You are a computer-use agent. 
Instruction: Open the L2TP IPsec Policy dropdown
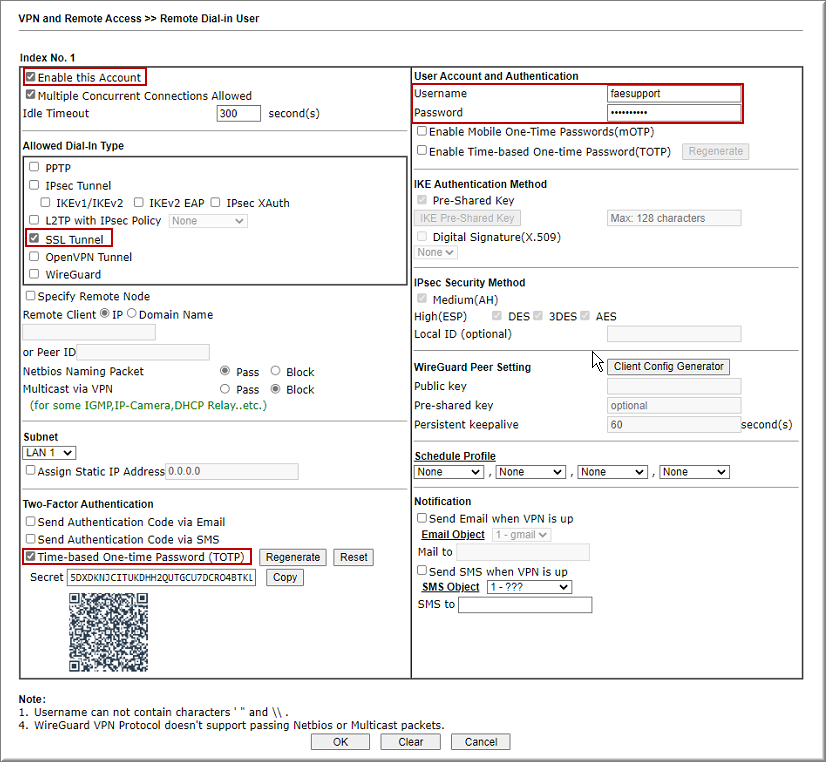[208, 221]
